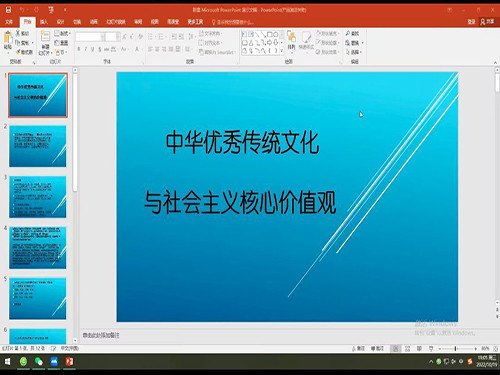Viewport: 500px width, 375px height.
Task: Toggle italic formatting in Font group
Action: point(86,49)
